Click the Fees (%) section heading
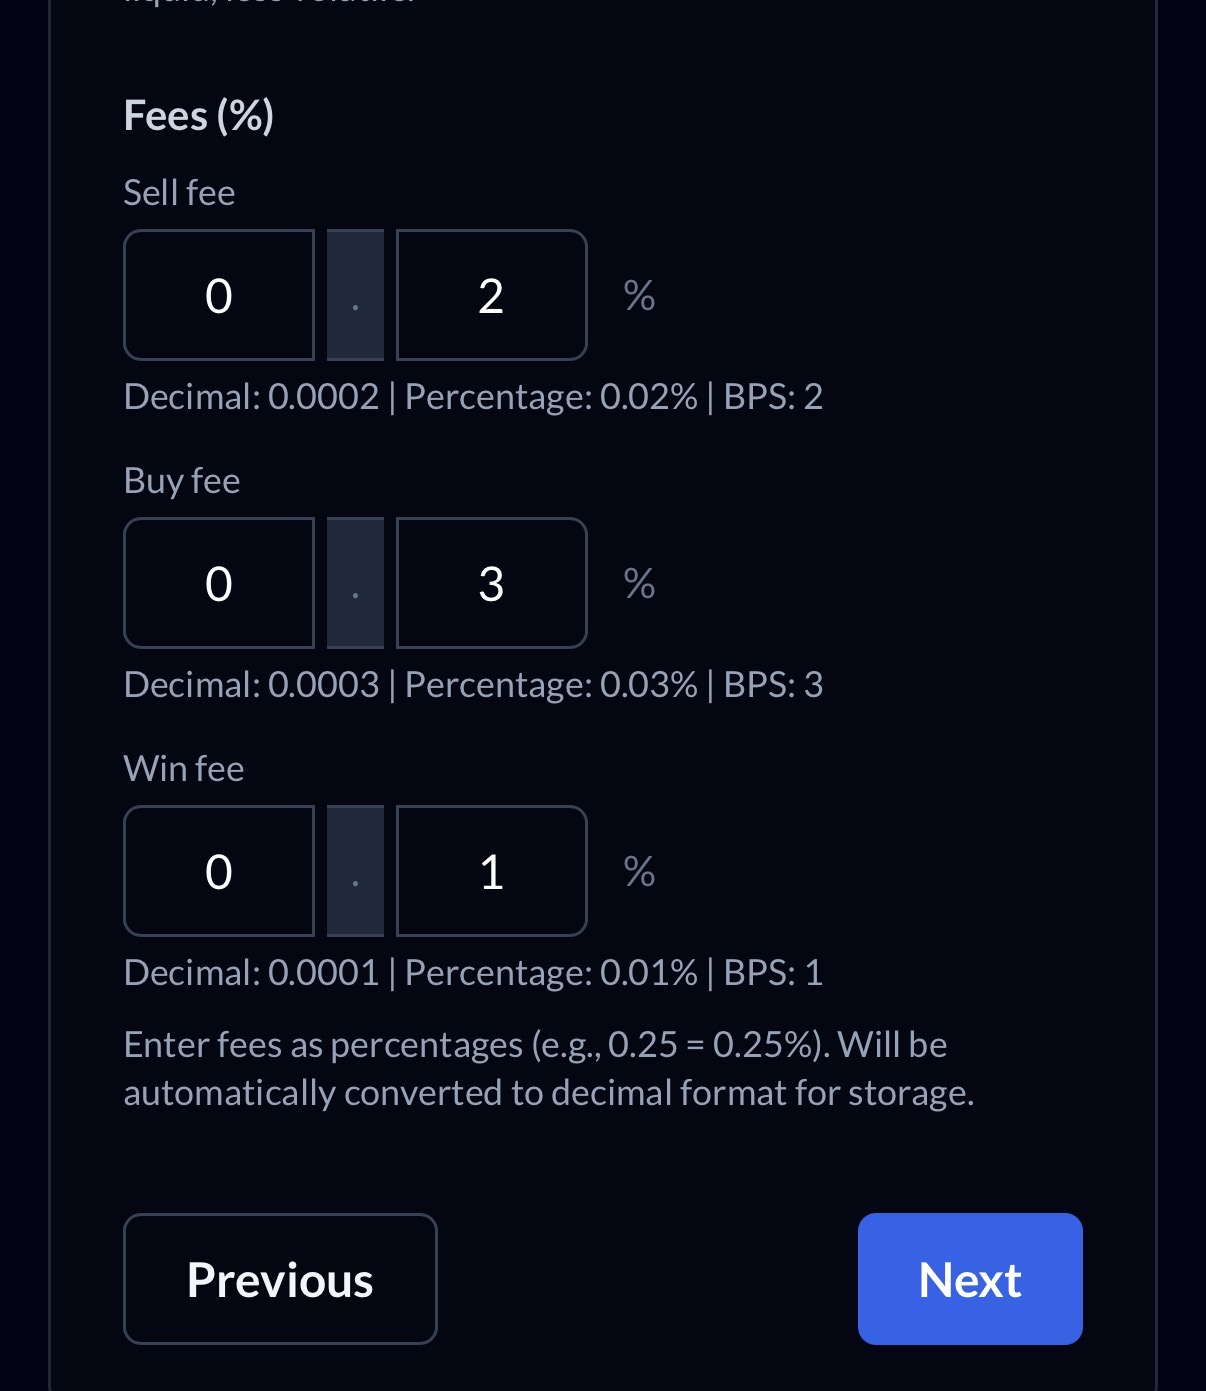 (x=198, y=115)
